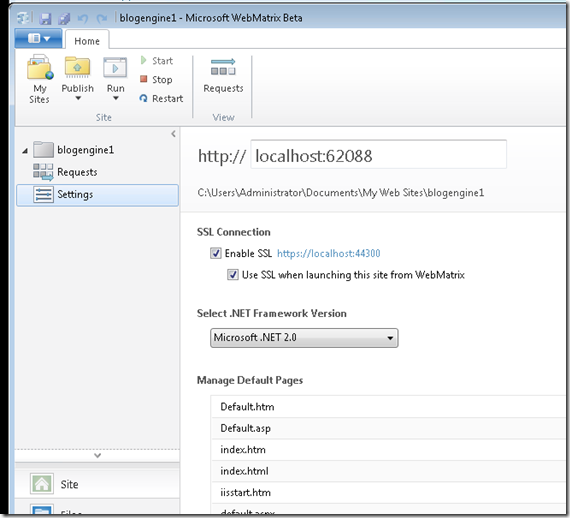Open the Run dropdown arrow
Image resolution: width=570 pixels, height=518 pixels.
pyautogui.click(x=116, y=98)
